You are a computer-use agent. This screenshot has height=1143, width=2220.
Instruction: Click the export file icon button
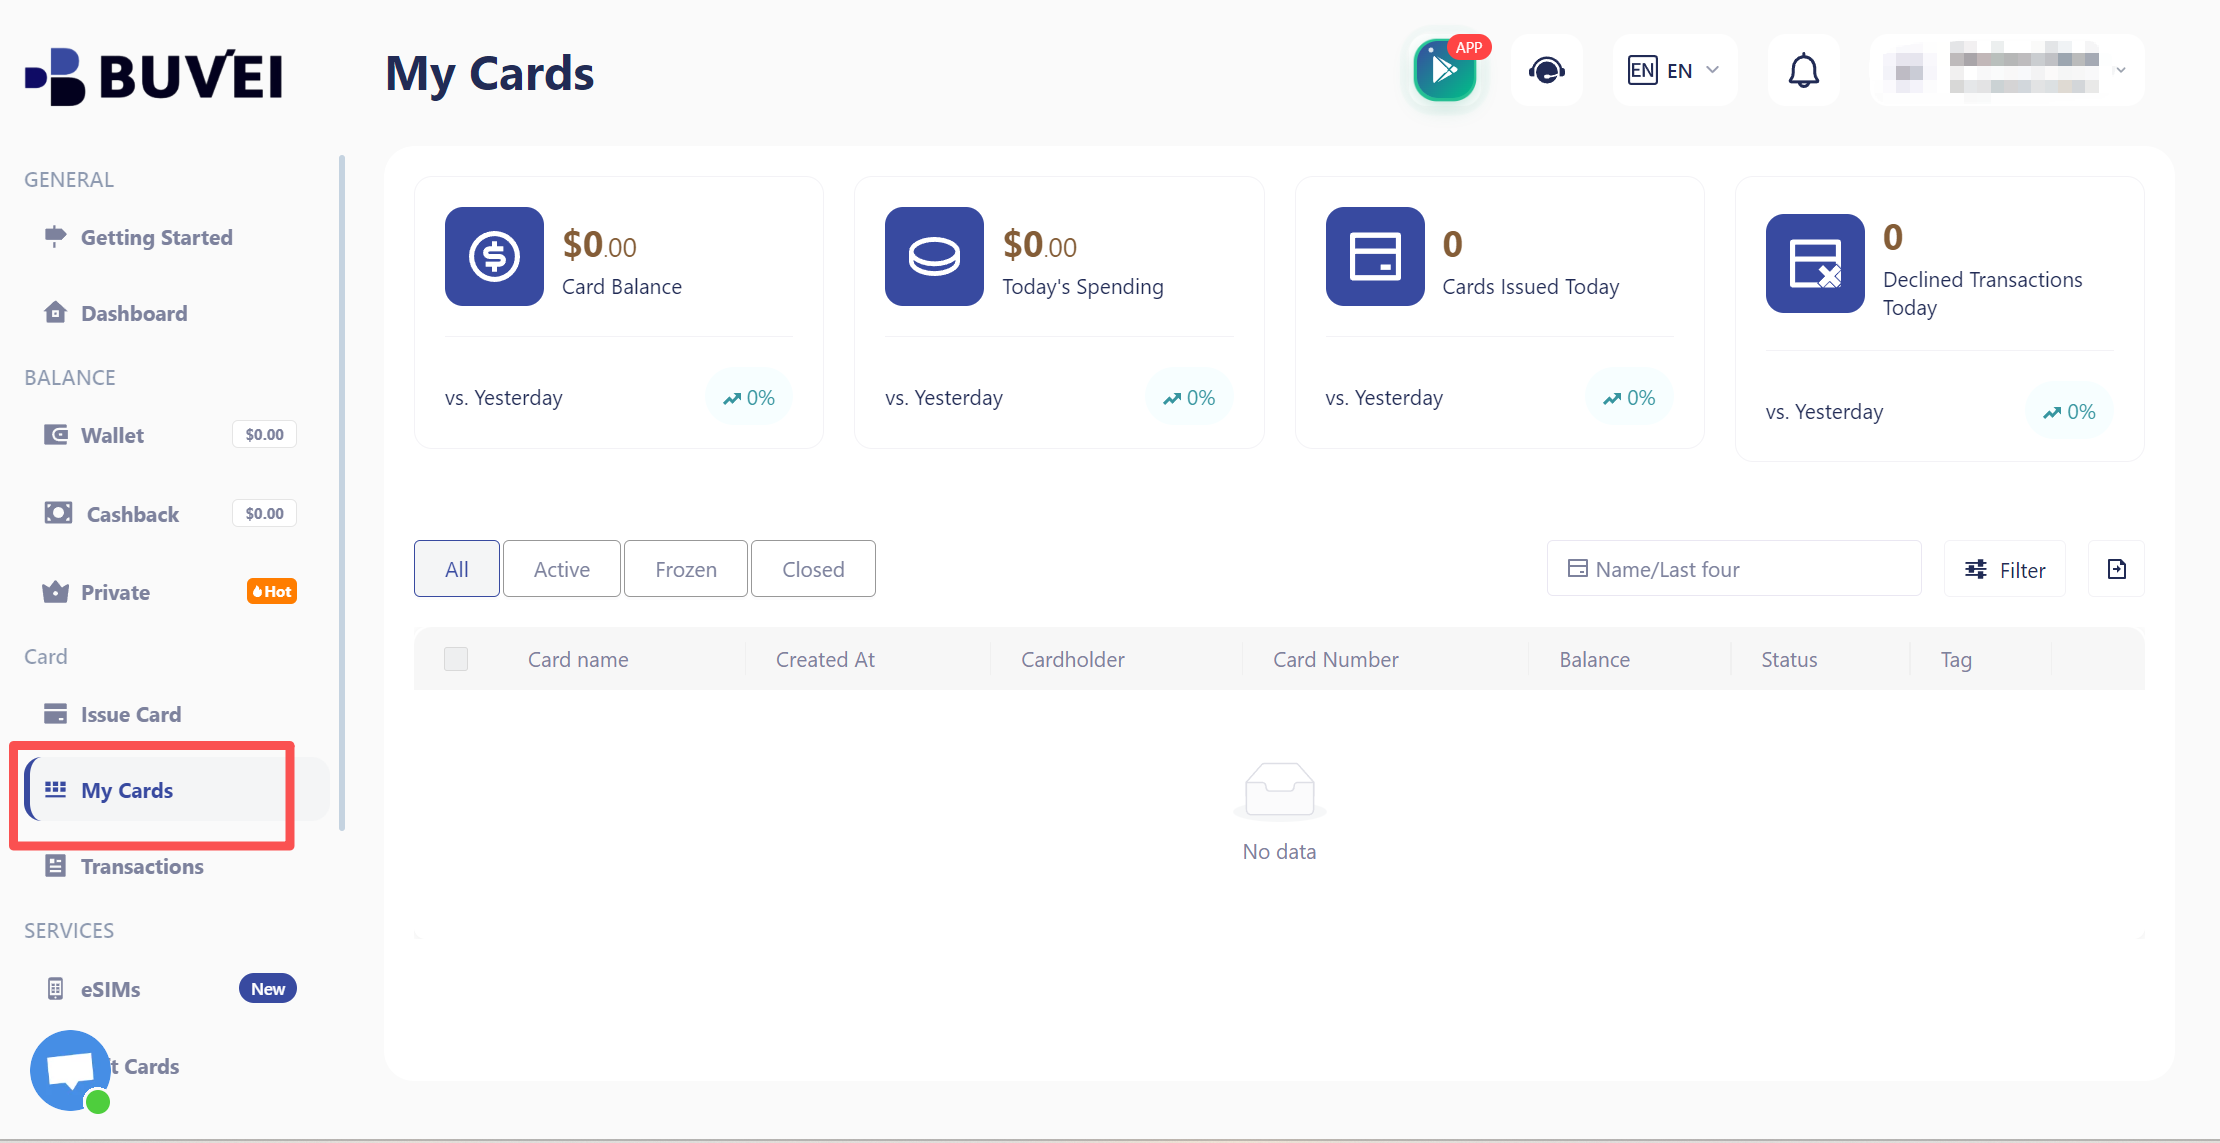point(2117,569)
